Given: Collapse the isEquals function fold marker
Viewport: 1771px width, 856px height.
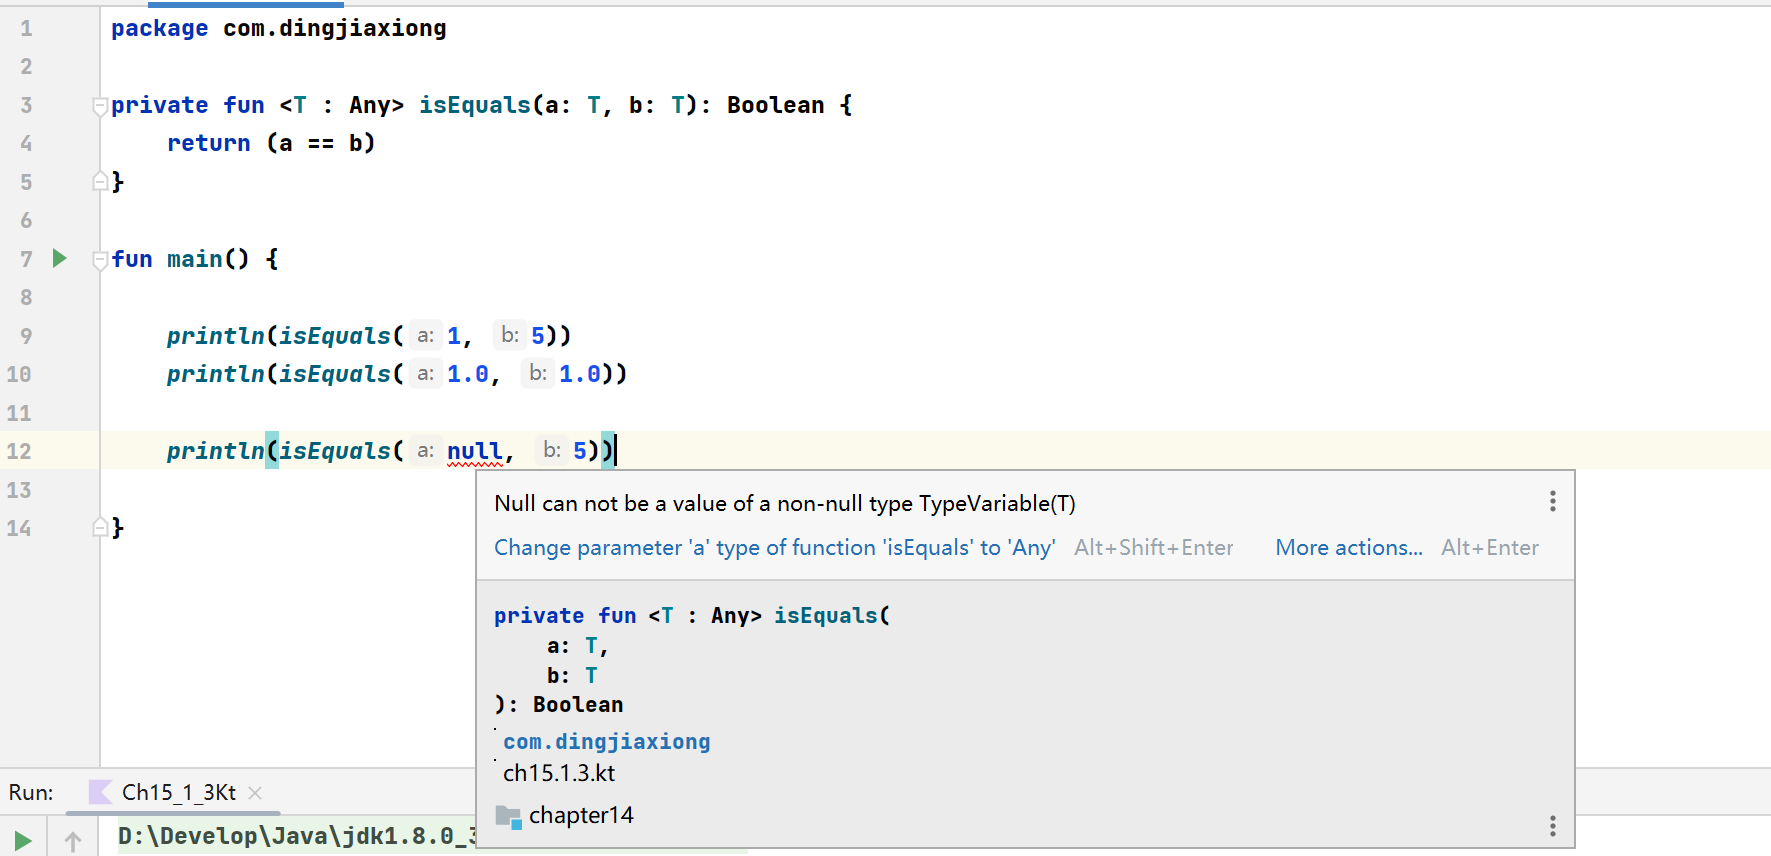Looking at the screenshot, I should pos(99,105).
